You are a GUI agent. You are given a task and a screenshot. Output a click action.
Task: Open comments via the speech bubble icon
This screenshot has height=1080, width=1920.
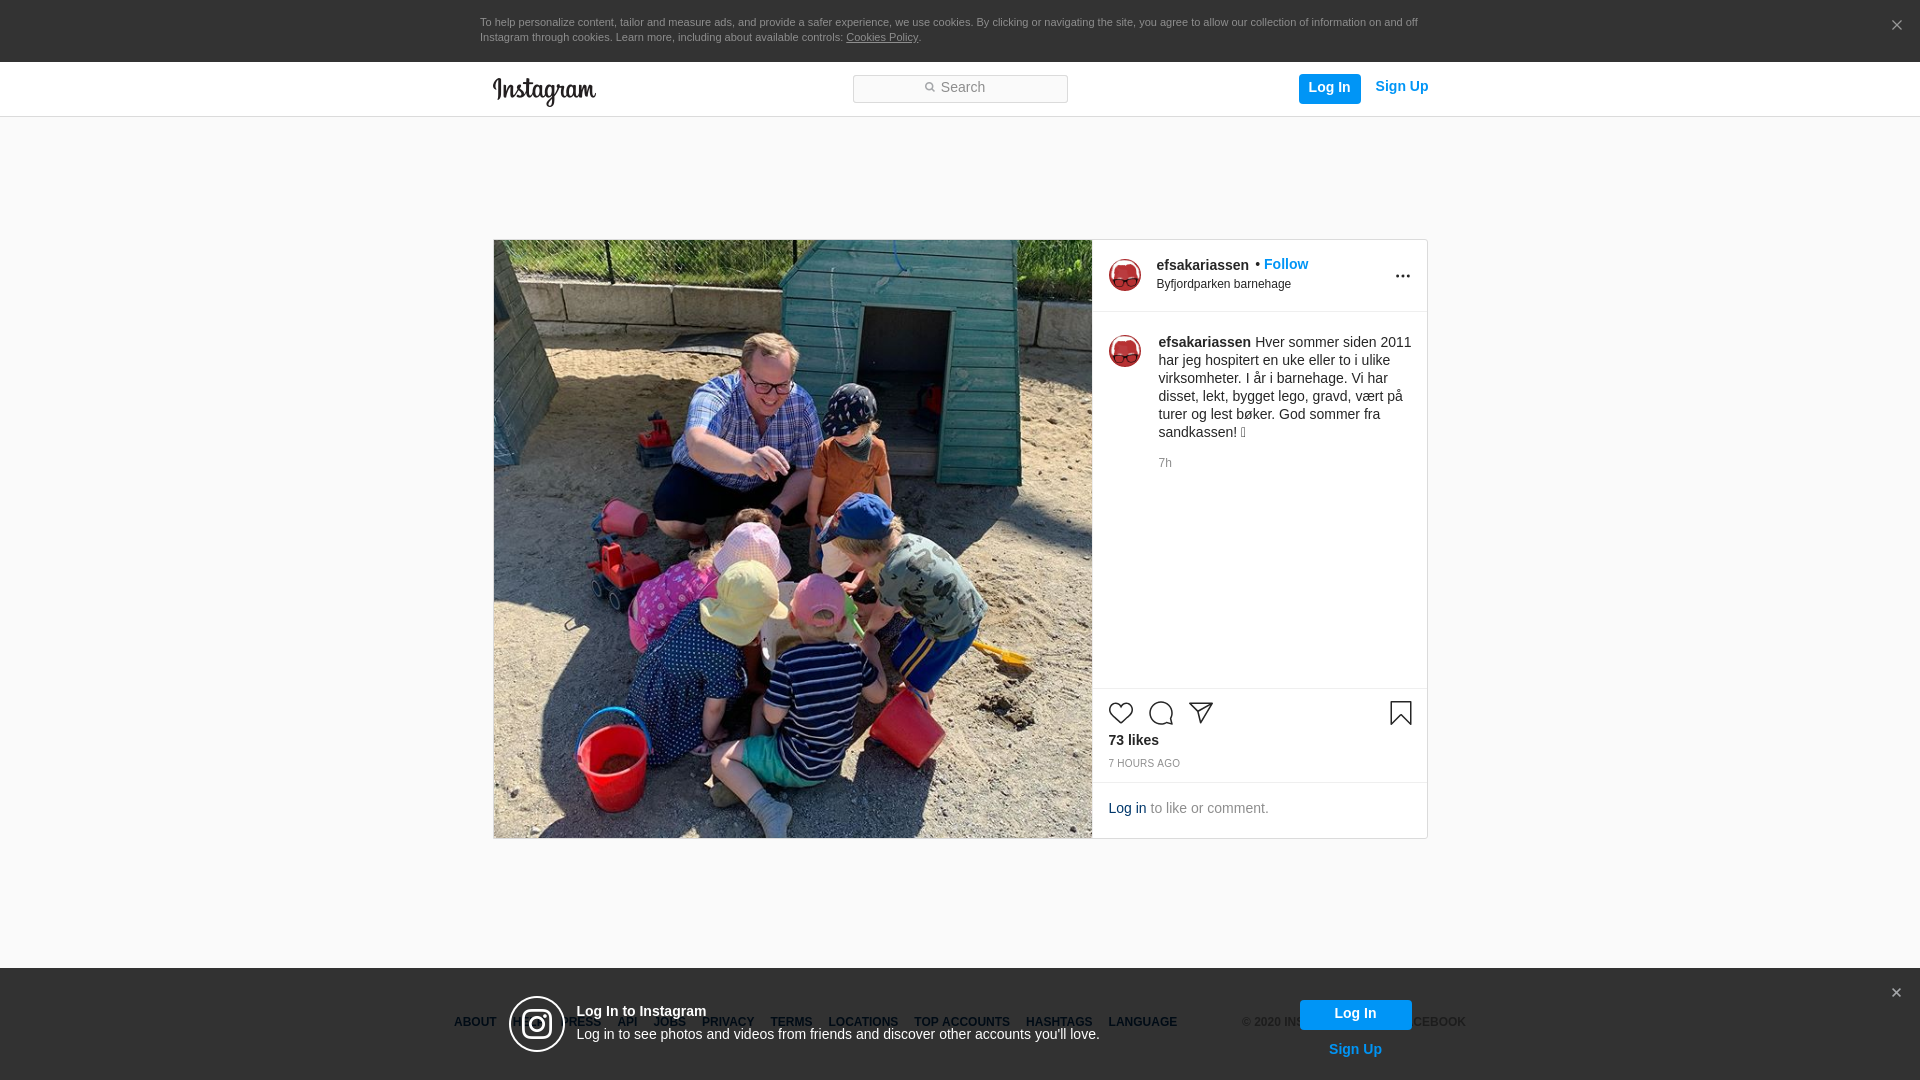[x=1161, y=713]
